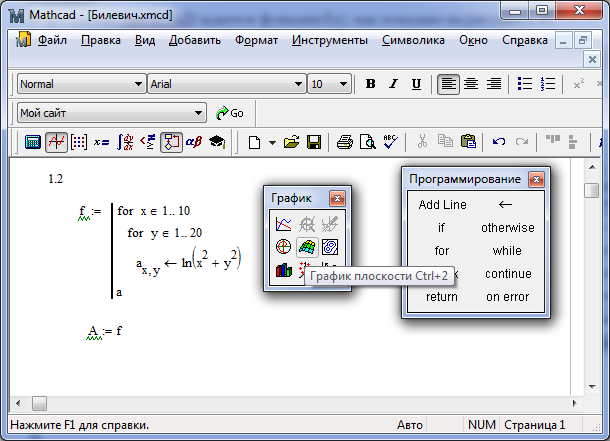Toggle bold formatting
This screenshot has width=610, height=441.
coord(370,84)
